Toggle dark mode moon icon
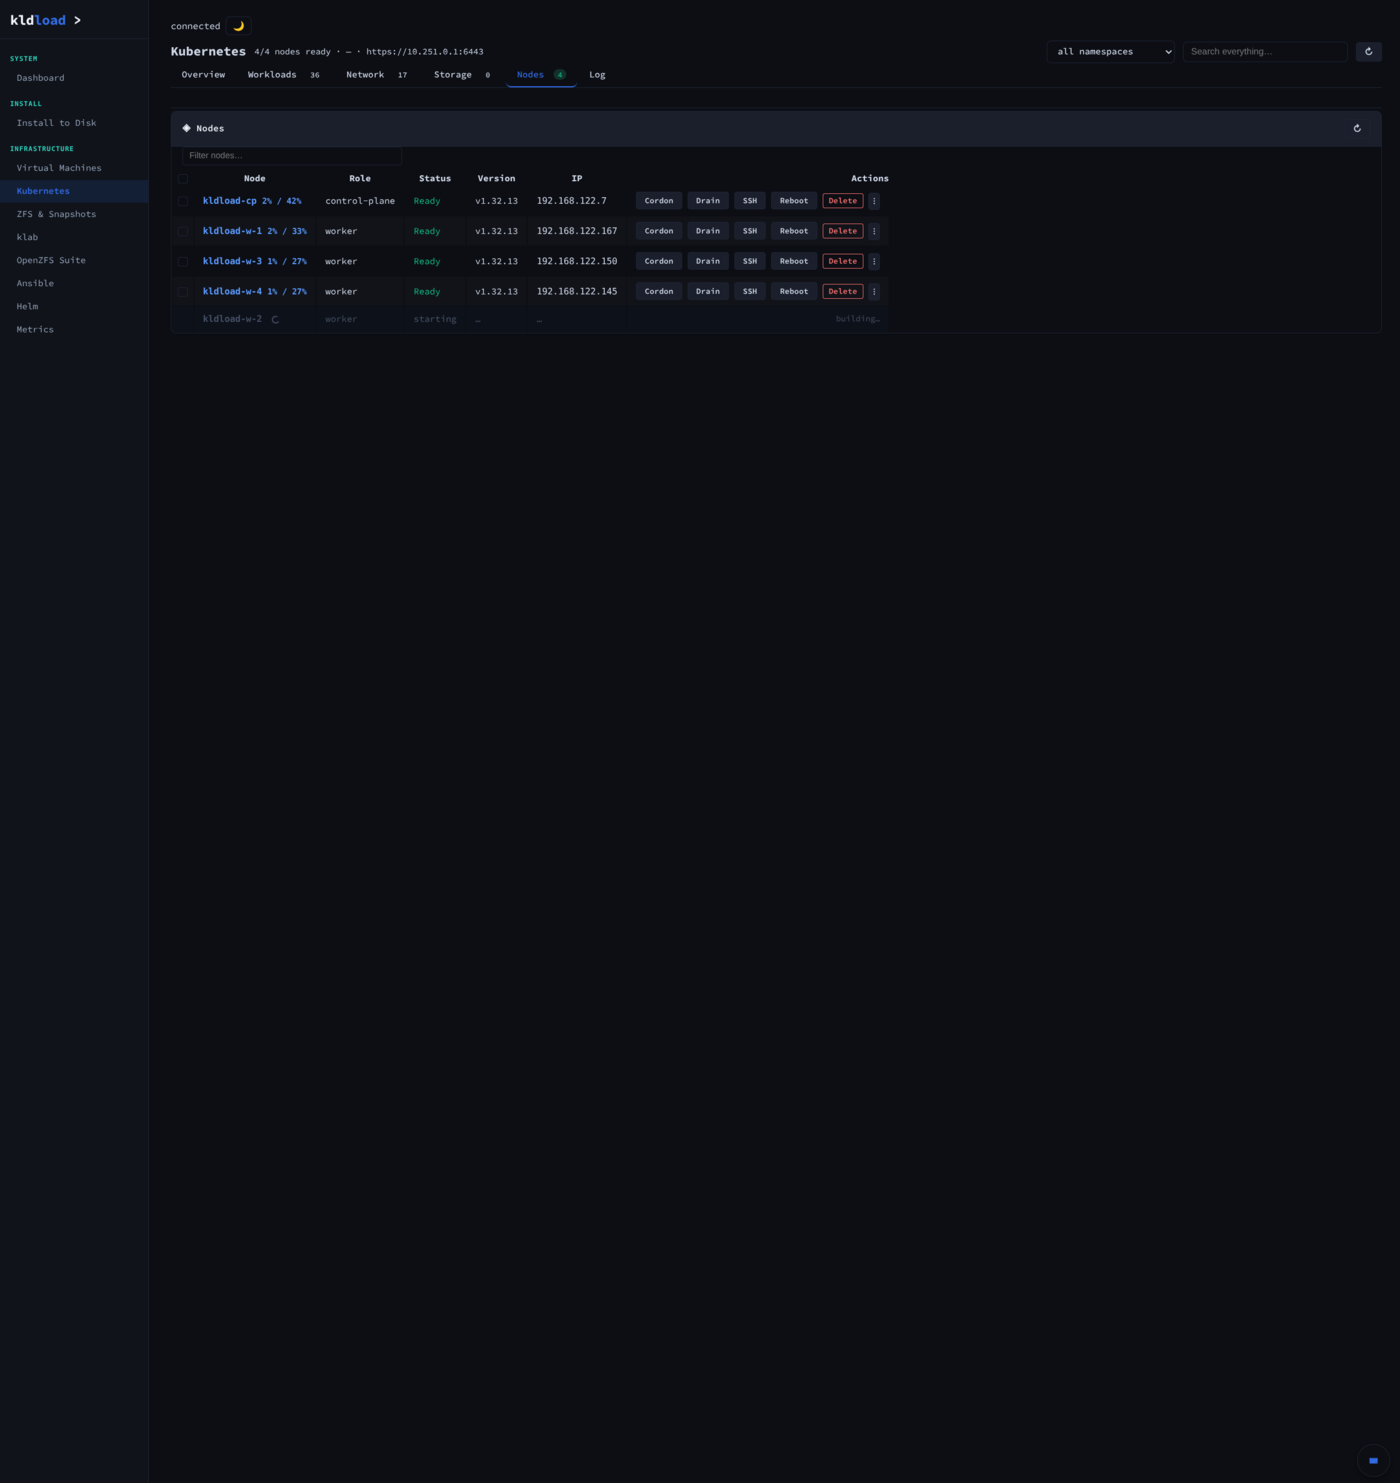This screenshot has height=1483, width=1400. point(238,26)
